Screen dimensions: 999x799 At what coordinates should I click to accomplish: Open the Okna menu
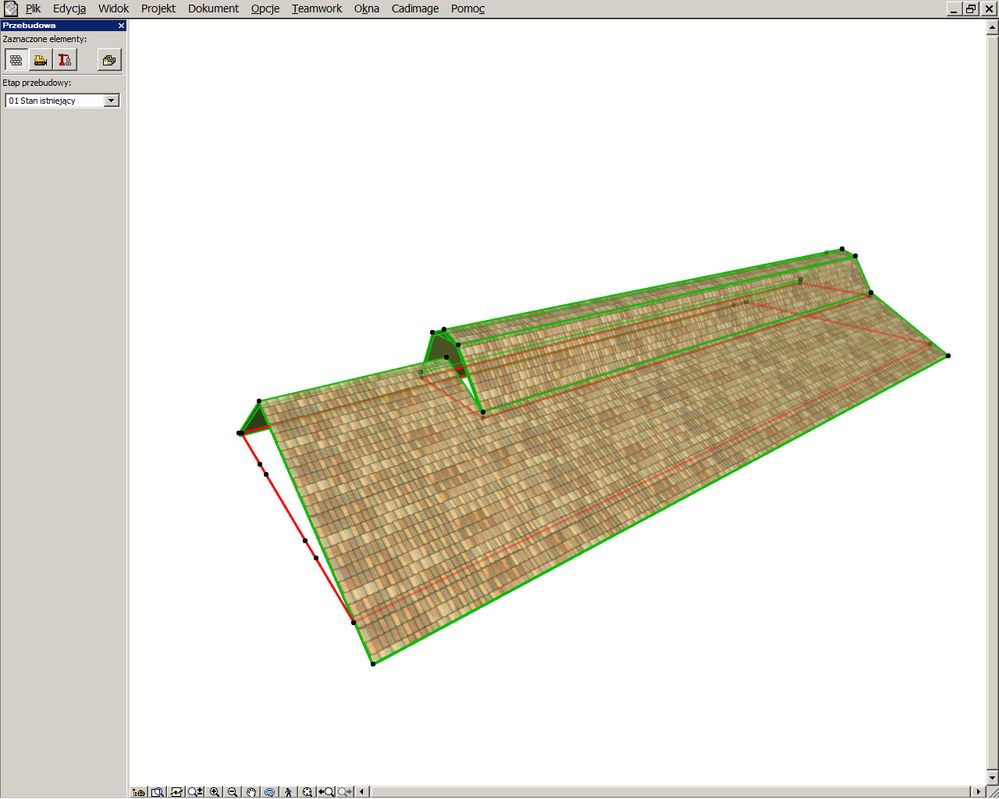click(x=366, y=9)
